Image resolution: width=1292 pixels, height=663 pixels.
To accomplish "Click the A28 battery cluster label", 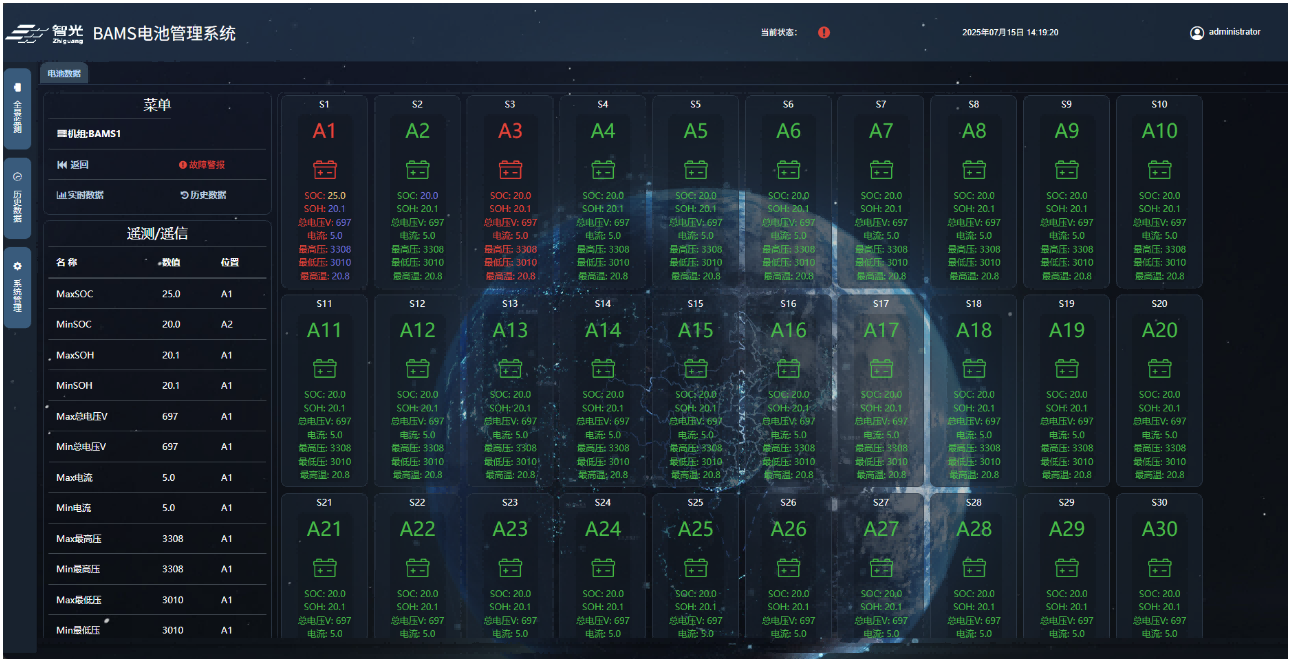I will pos(974,529).
